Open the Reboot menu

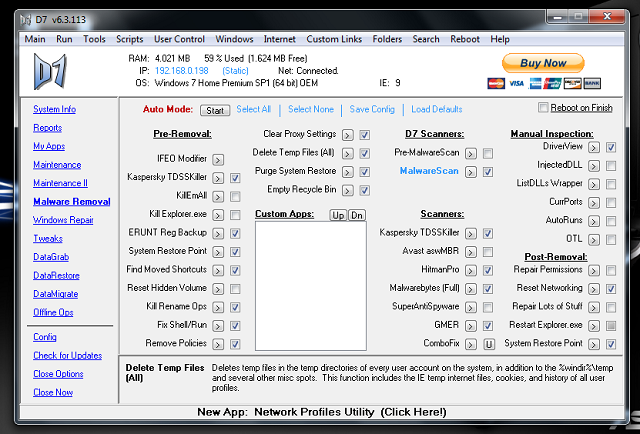(465, 39)
